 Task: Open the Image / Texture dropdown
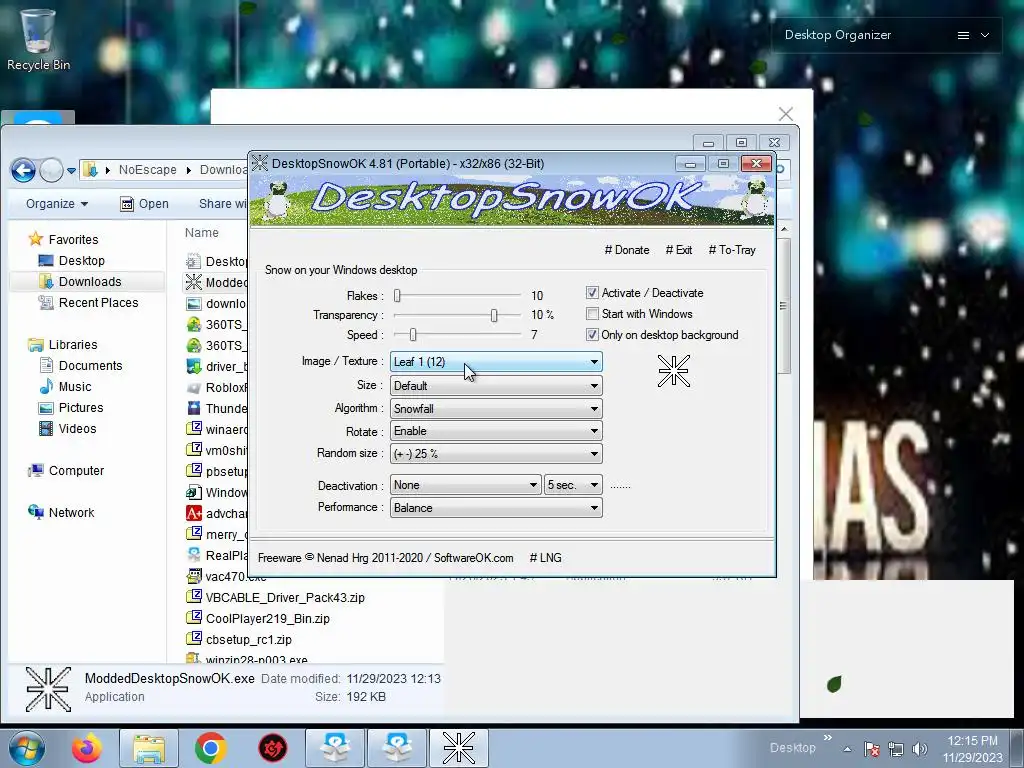point(496,362)
